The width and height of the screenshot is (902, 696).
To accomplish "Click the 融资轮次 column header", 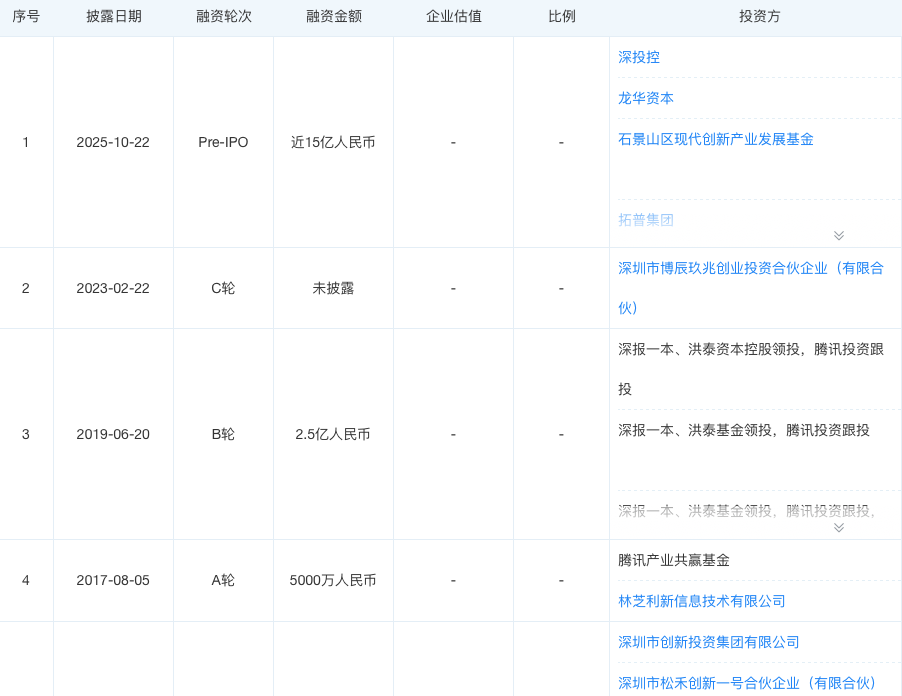I will (x=223, y=16).
